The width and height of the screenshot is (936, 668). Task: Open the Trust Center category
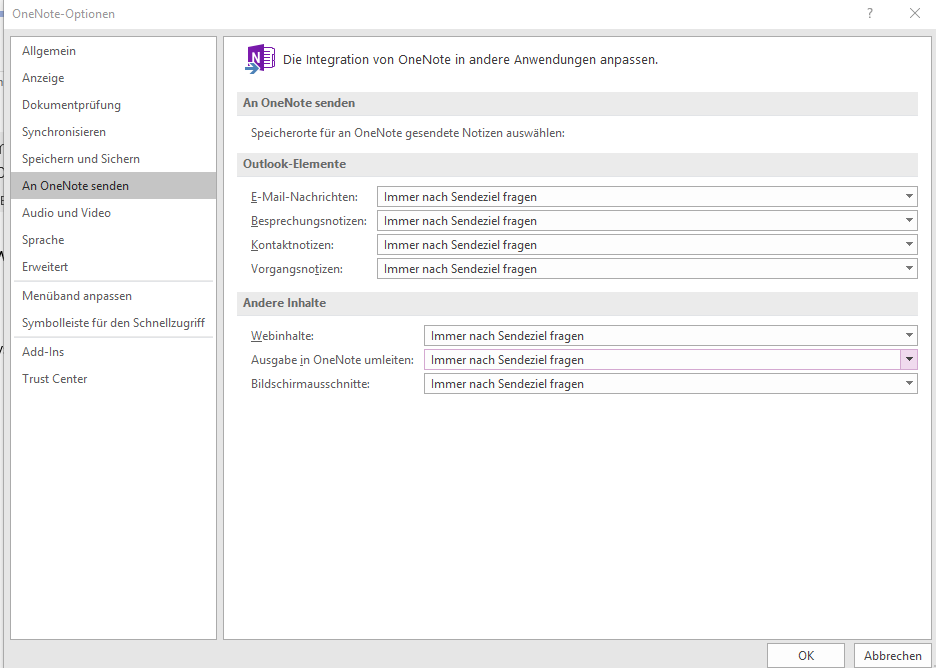pos(113,378)
